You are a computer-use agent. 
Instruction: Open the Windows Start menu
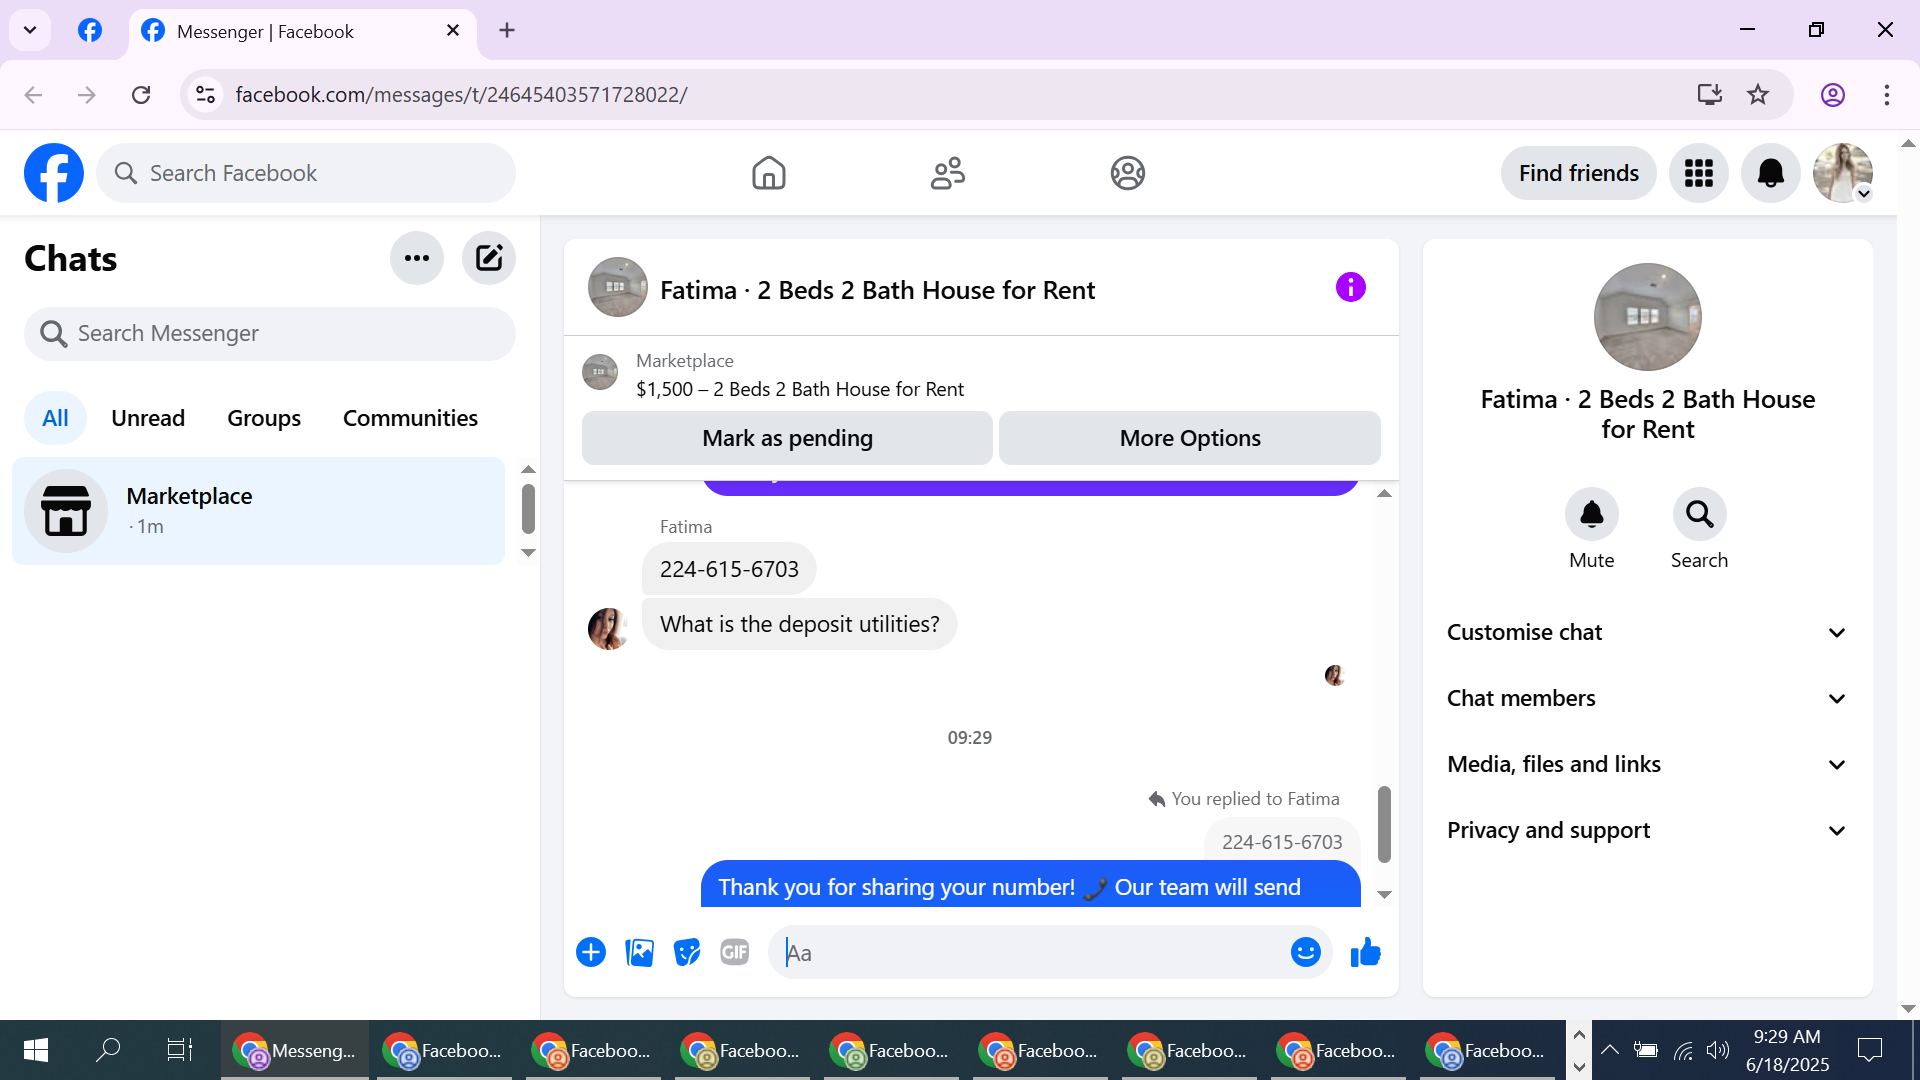point(36,1050)
